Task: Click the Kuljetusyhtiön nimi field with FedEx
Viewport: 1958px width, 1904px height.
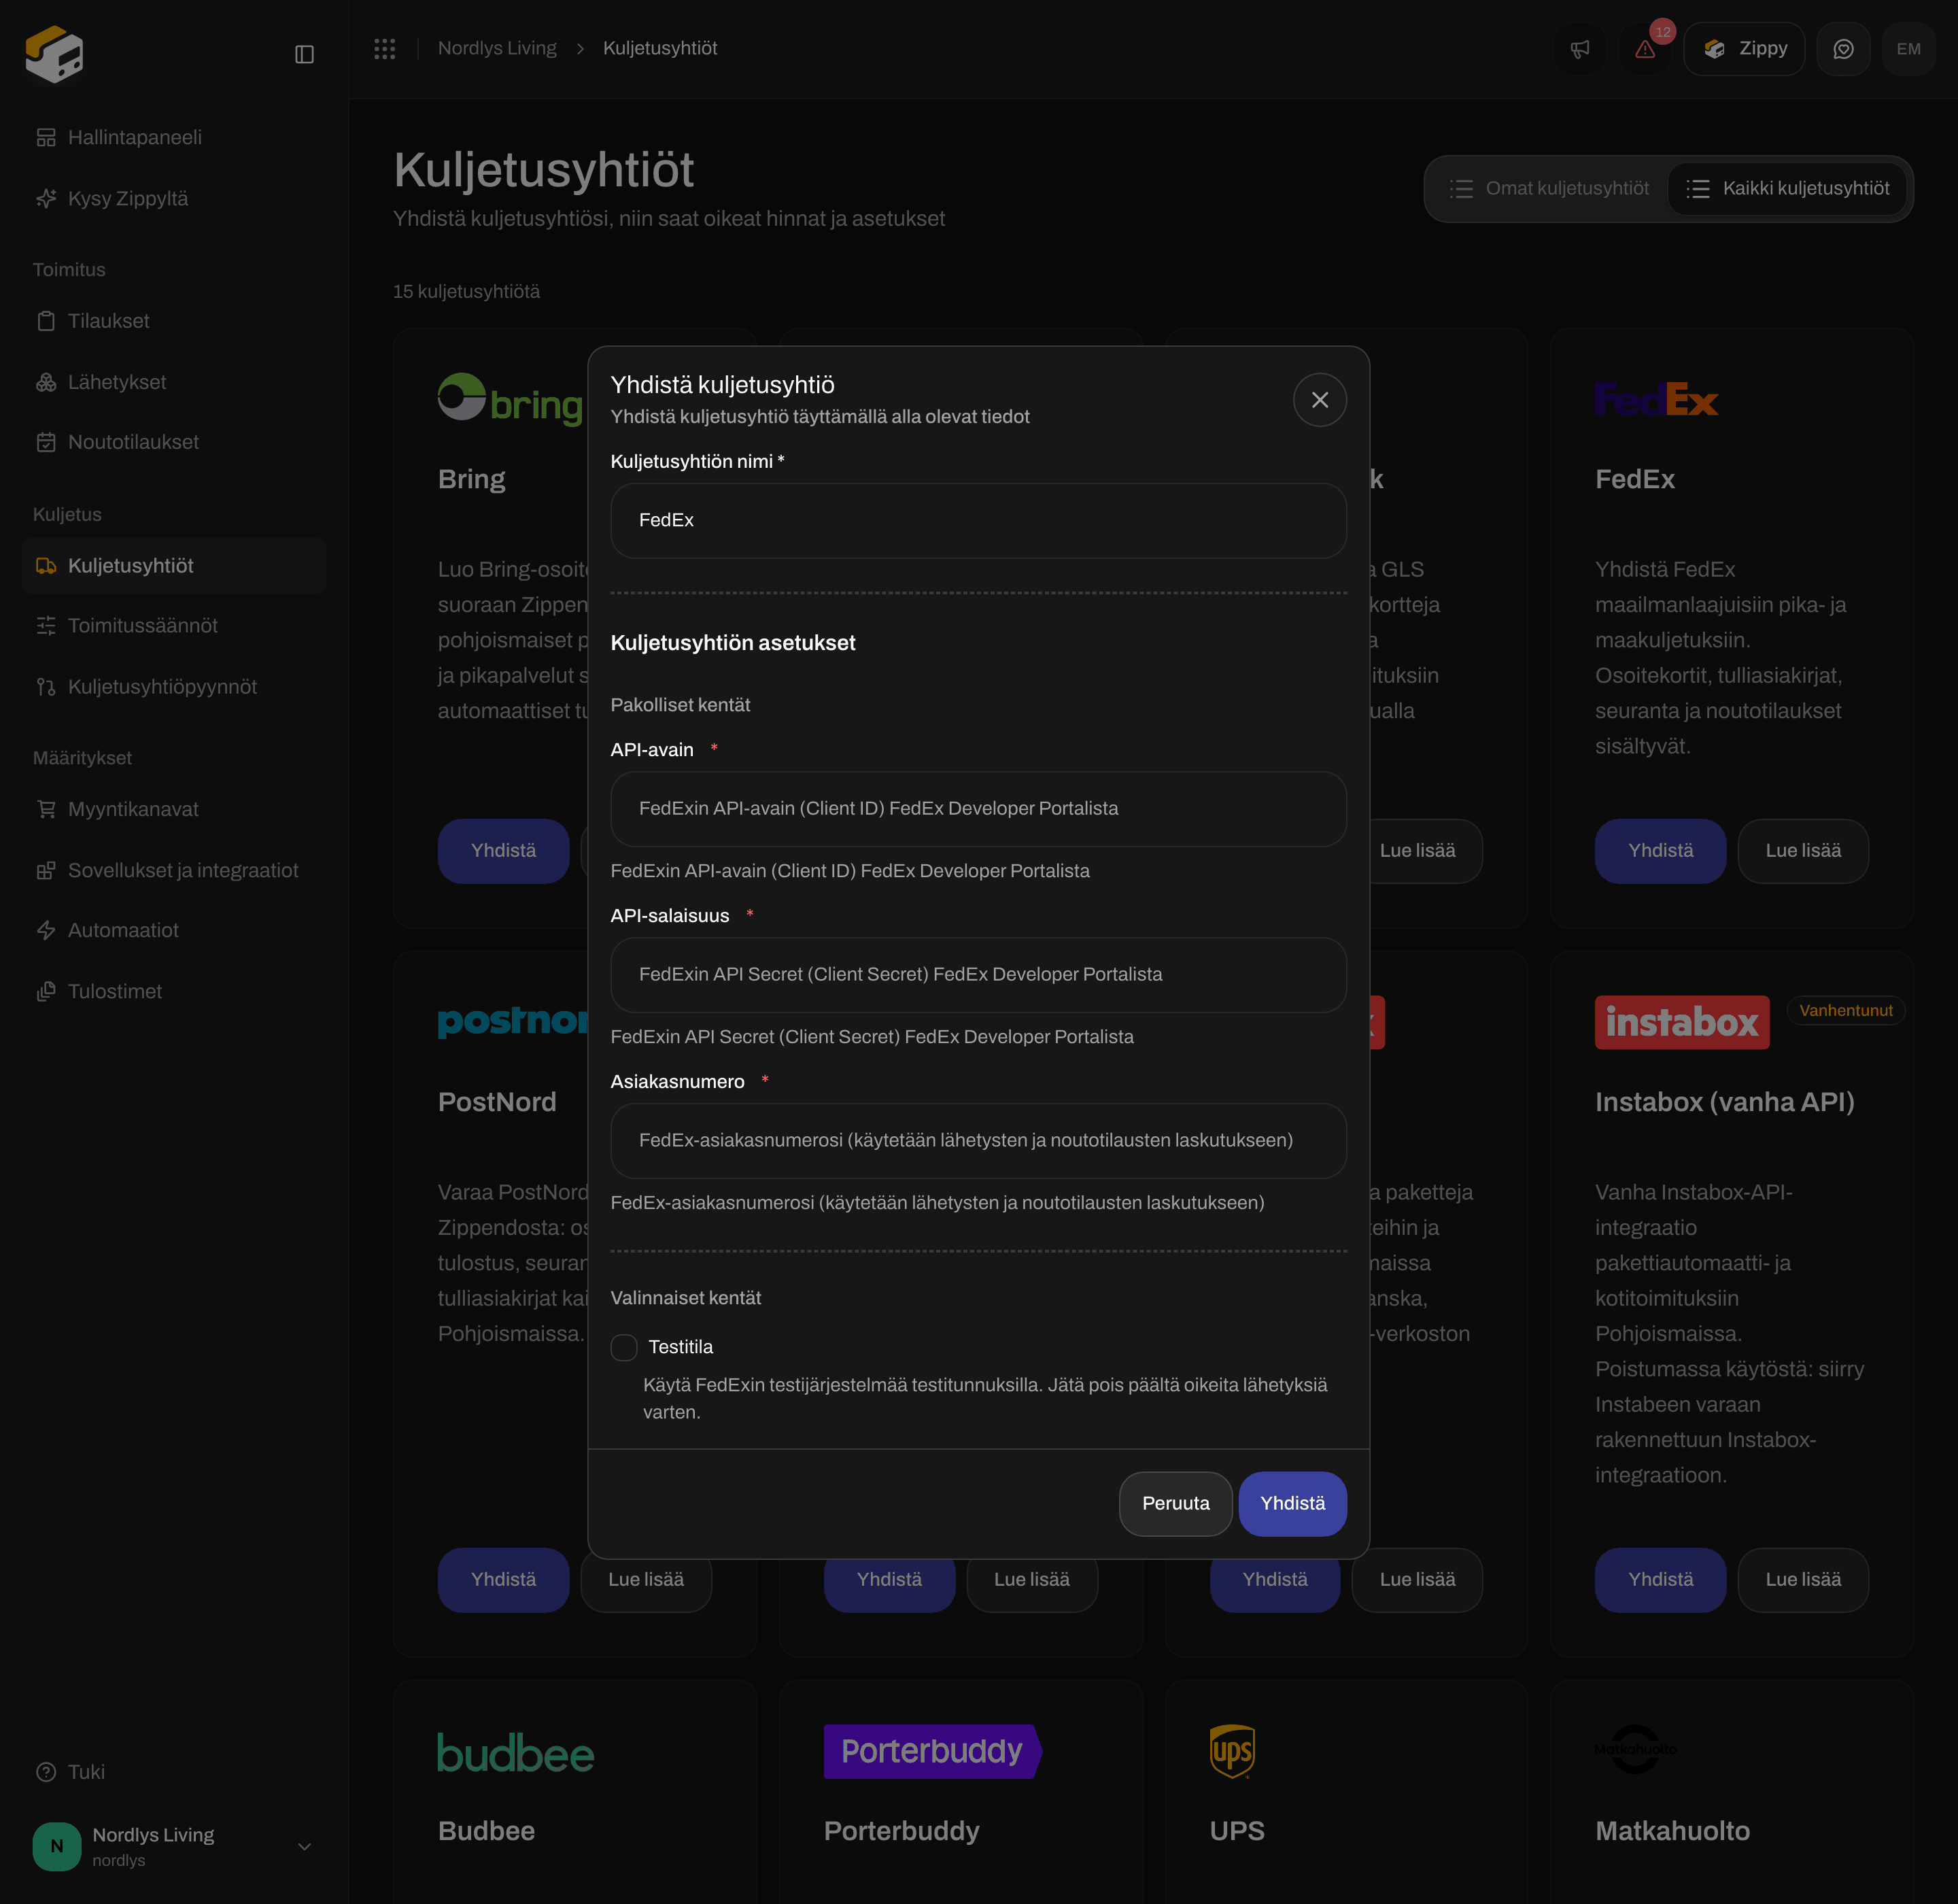Action: [x=978, y=521]
